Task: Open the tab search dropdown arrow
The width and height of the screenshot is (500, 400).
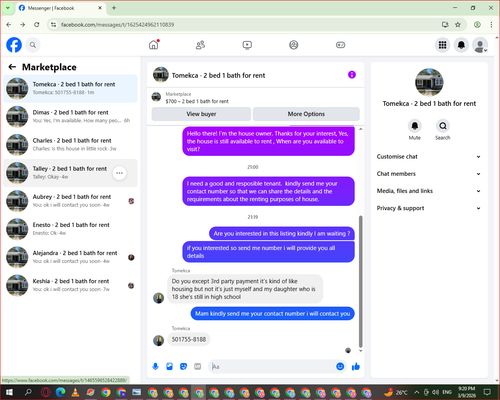Action: click(x=7, y=8)
